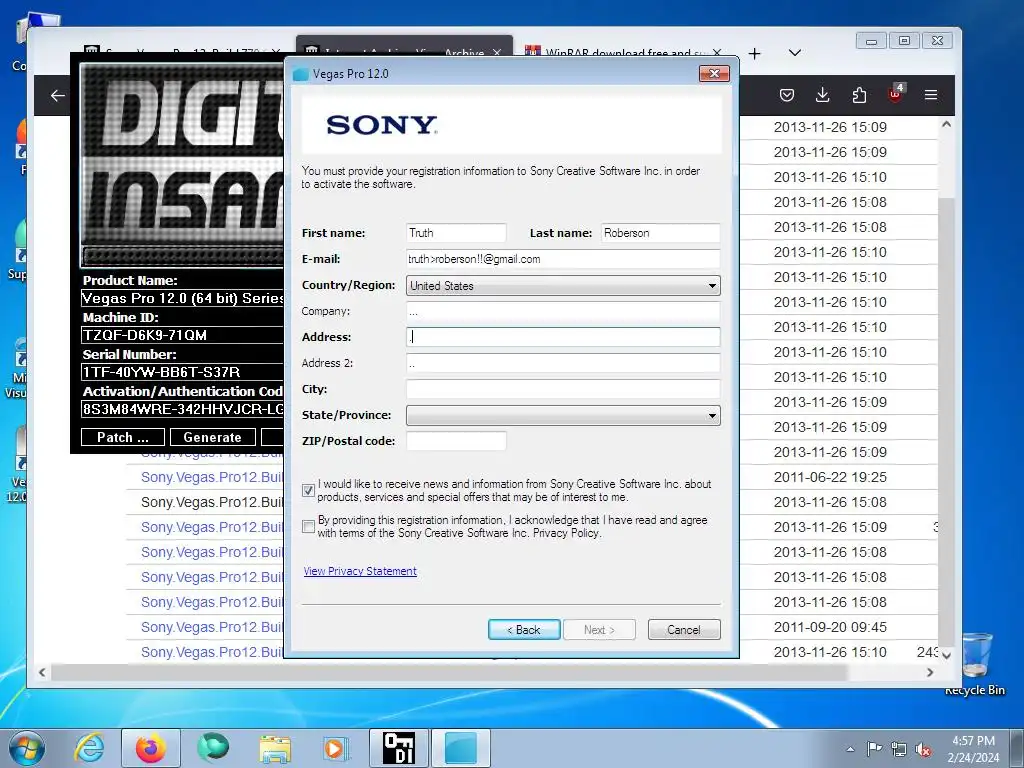Image resolution: width=1024 pixels, height=768 pixels.
Task: Switch to Firefox in the taskbar
Action: coord(151,748)
